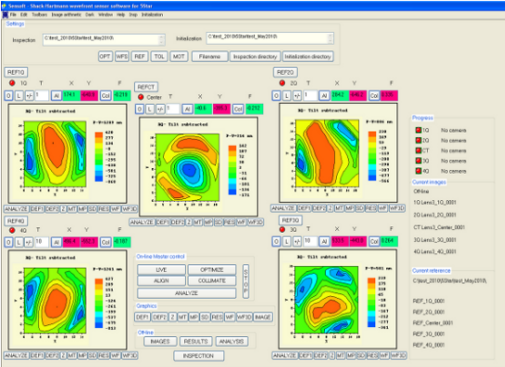Open the Help menu

pos(121,15)
